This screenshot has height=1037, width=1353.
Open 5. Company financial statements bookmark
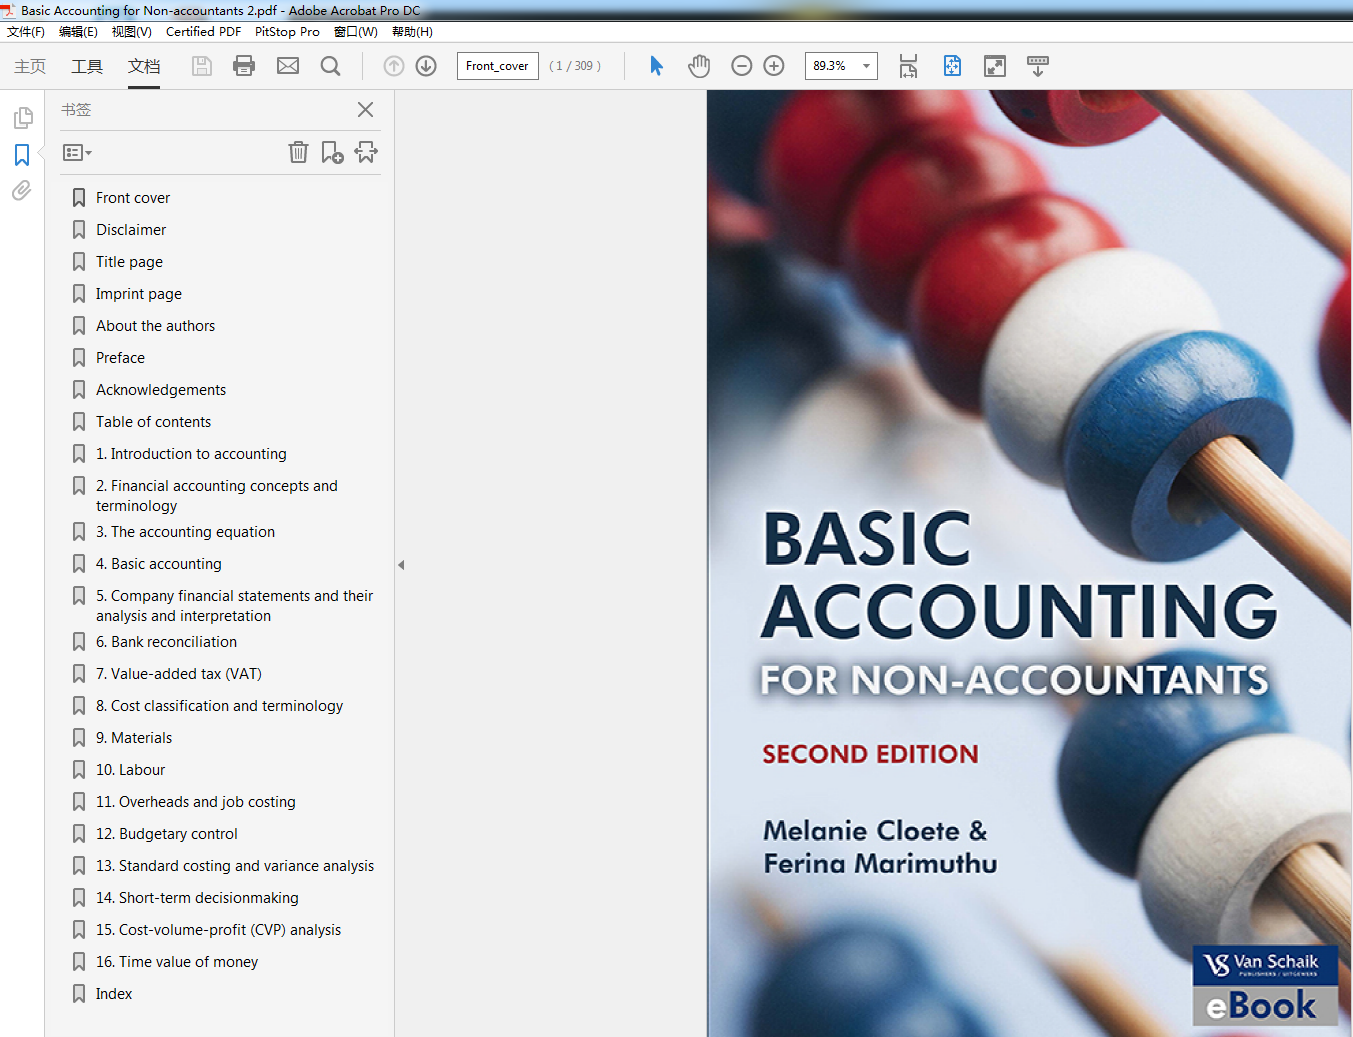pos(234,606)
